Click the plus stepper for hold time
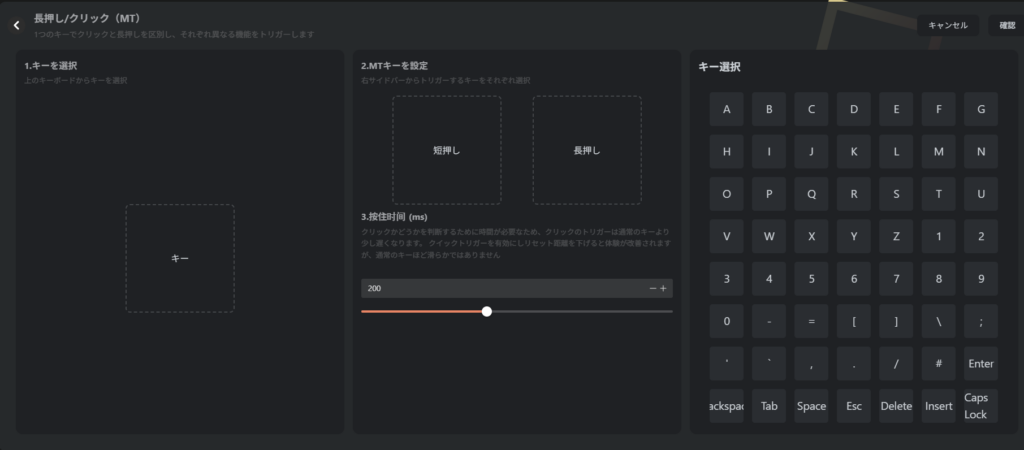Viewport: 1024px width, 450px height. 663,288
